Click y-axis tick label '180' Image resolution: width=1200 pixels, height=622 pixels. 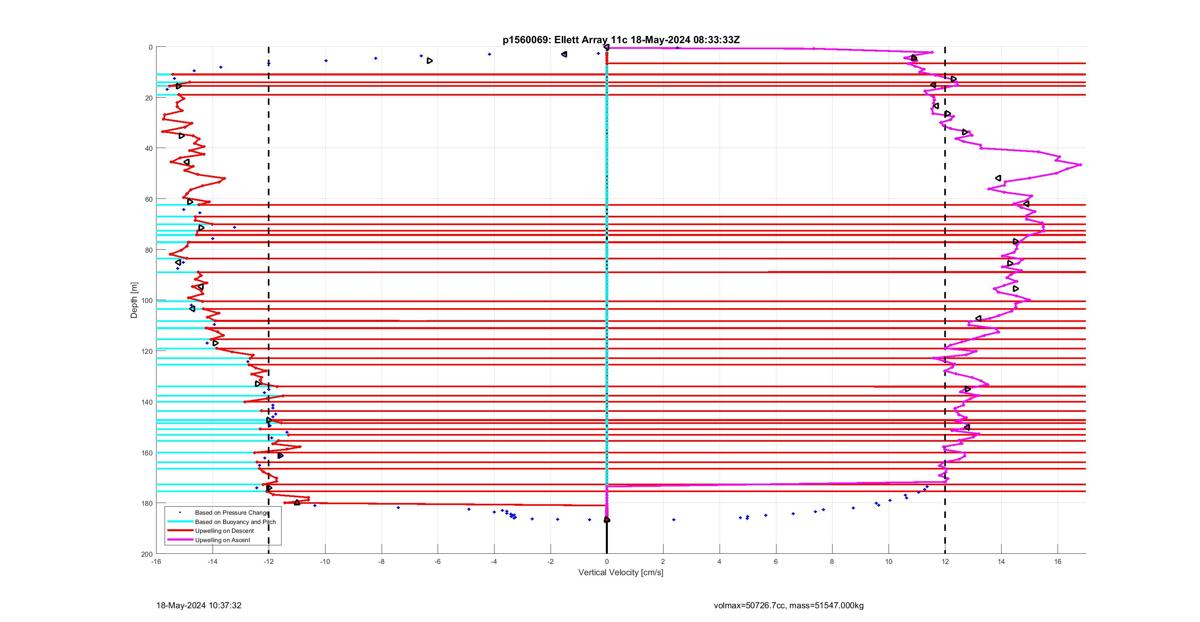pyautogui.click(x=146, y=503)
